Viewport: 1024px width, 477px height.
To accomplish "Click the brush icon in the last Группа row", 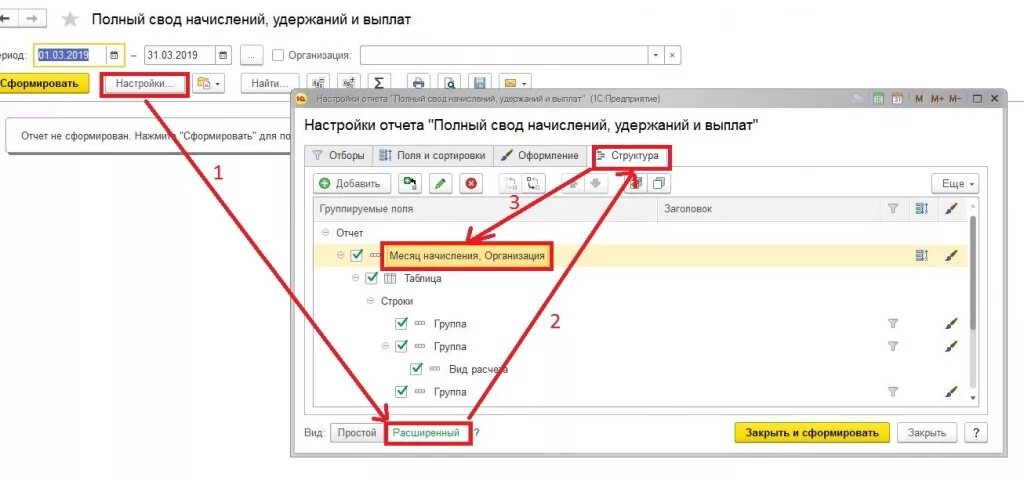I will [x=952, y=392].
